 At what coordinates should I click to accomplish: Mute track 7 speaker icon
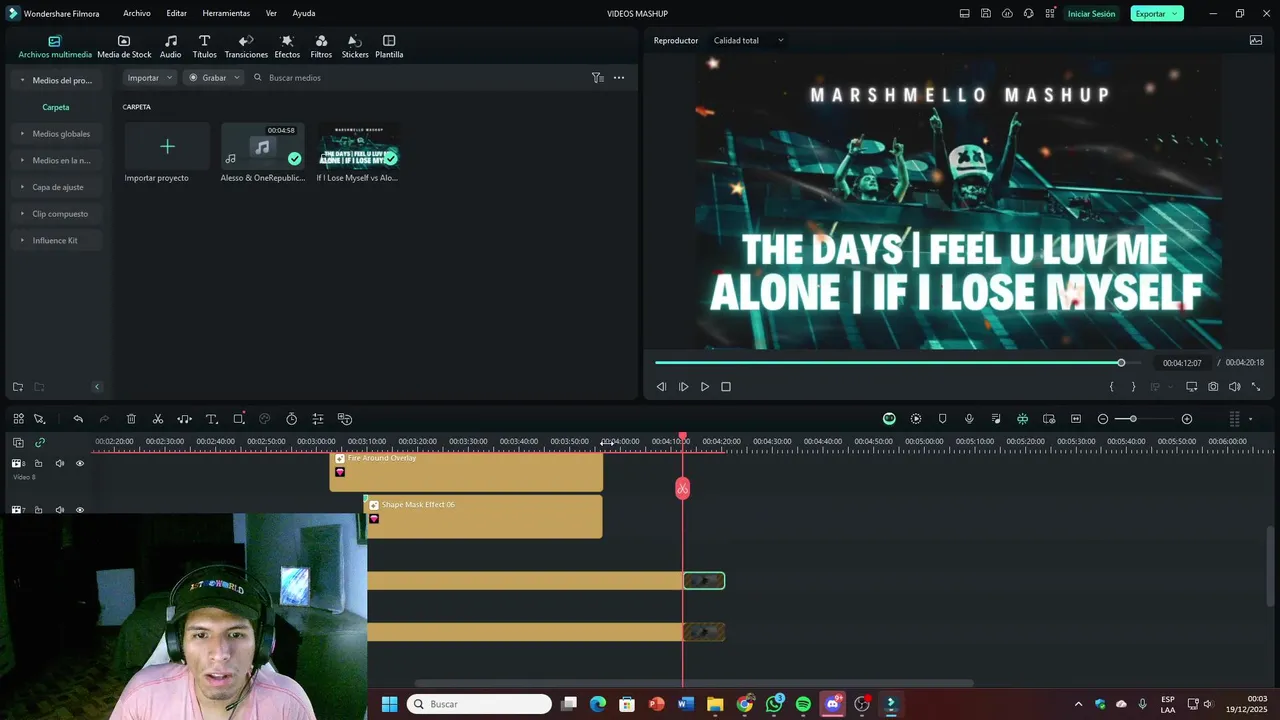pos(59,510)
